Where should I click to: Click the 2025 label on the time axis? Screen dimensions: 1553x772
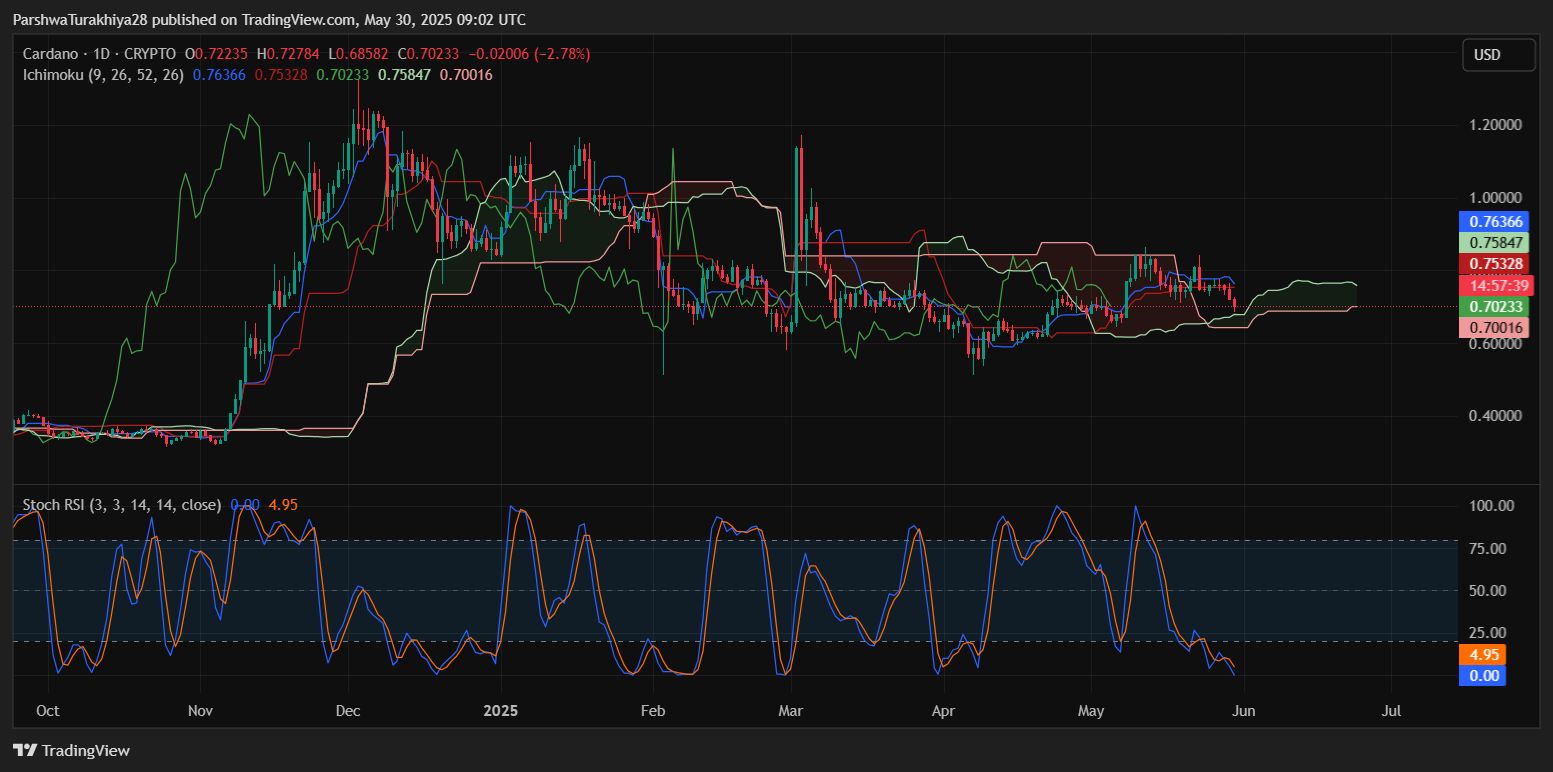[x=500, y=711]
